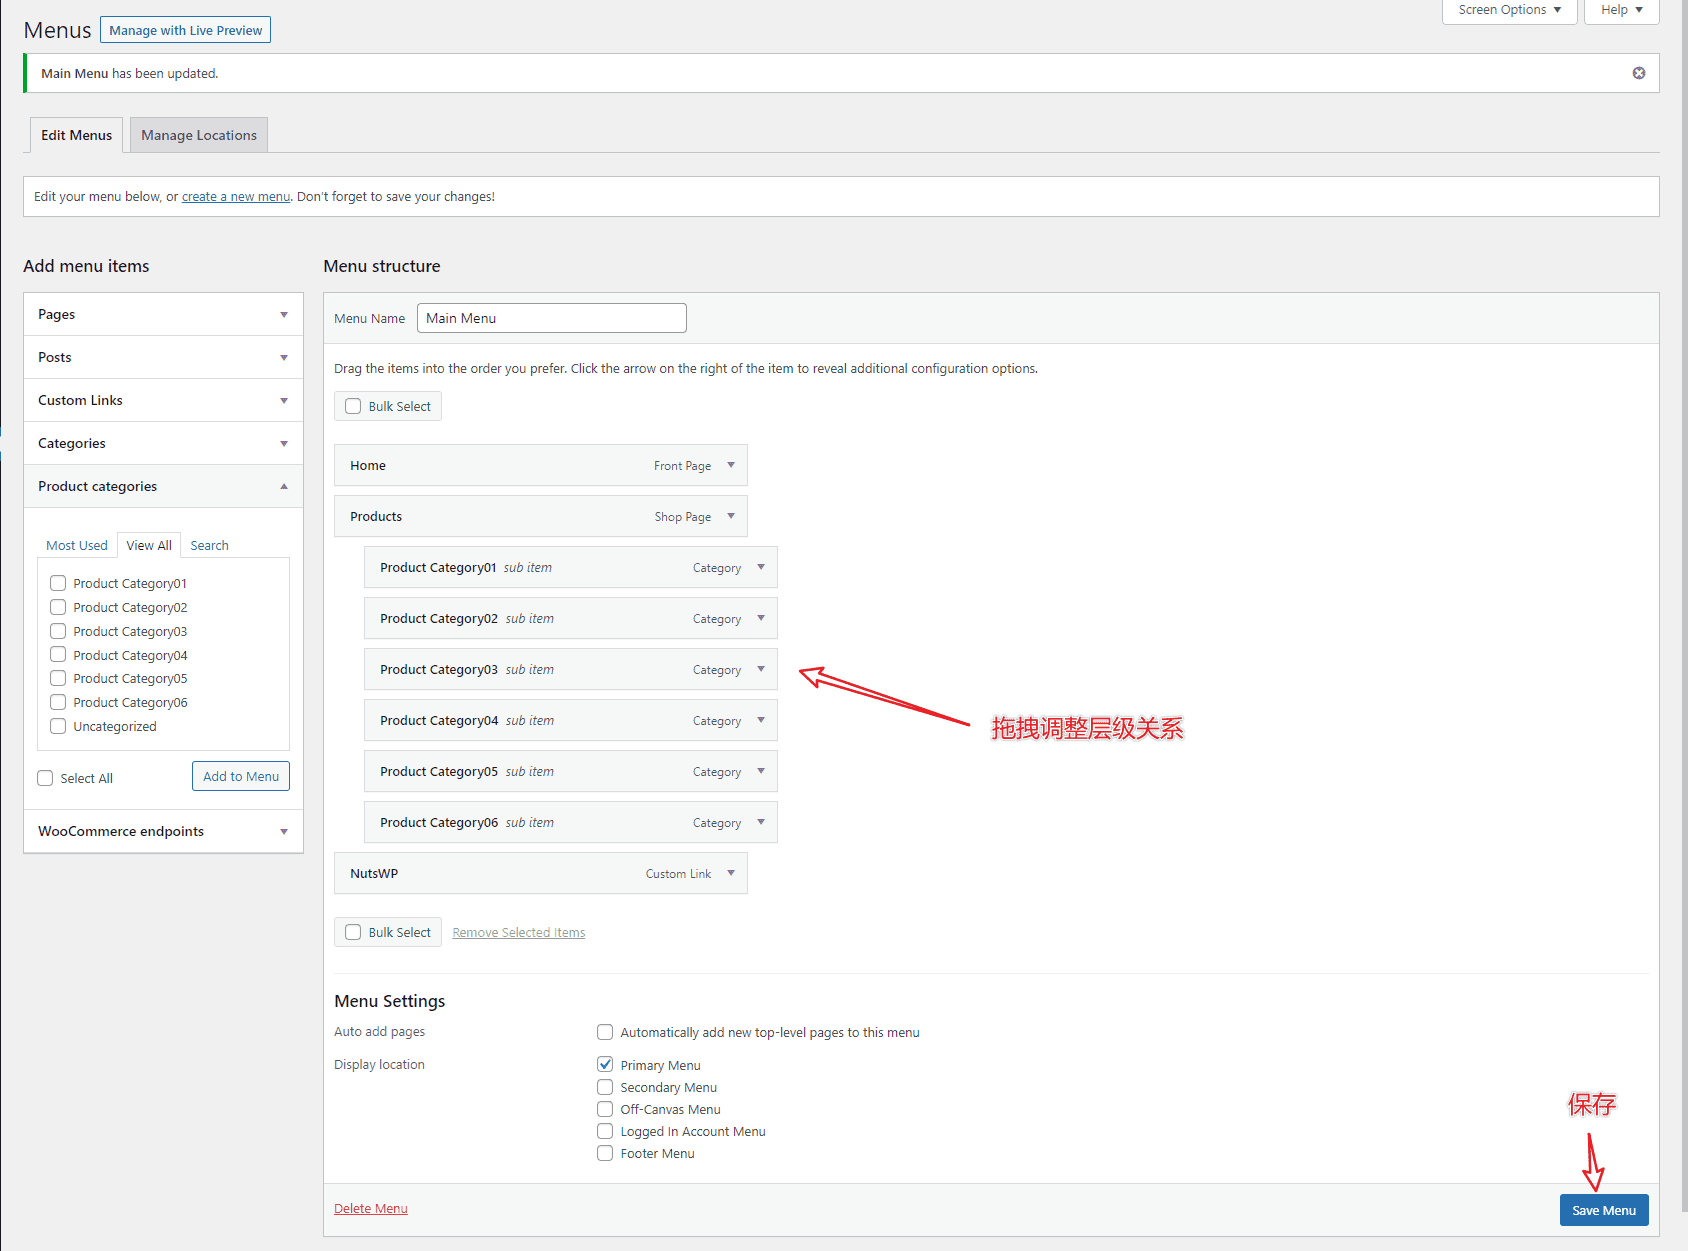Viewport: 1688px width, 1251px height.
Task: Open the Search tab in Product categories
Action: point(209,545)
